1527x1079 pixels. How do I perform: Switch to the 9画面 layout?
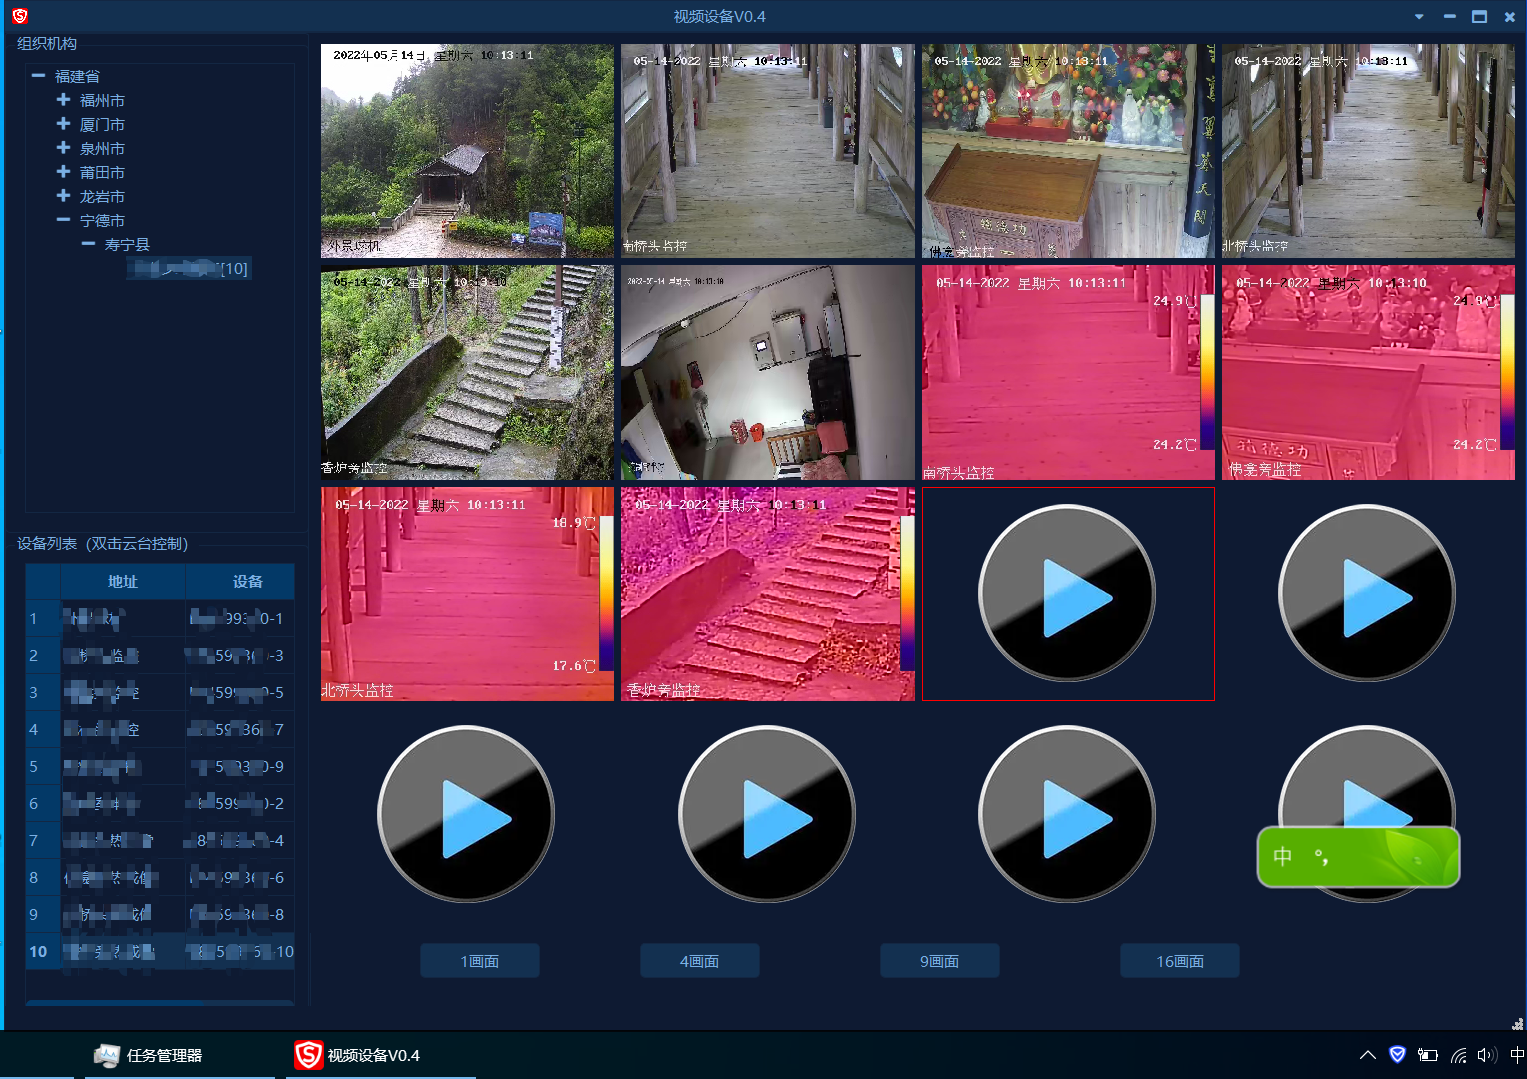(x=940, y=960)
